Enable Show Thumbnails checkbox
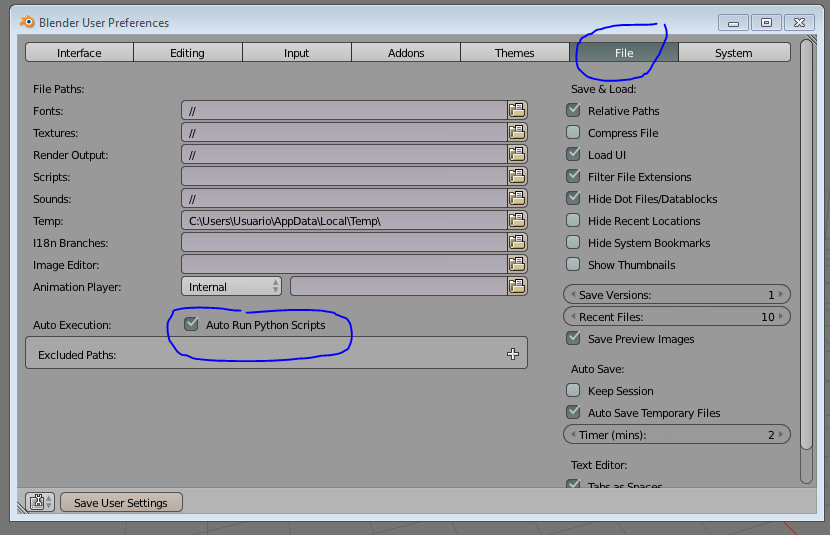 [573, 264]
